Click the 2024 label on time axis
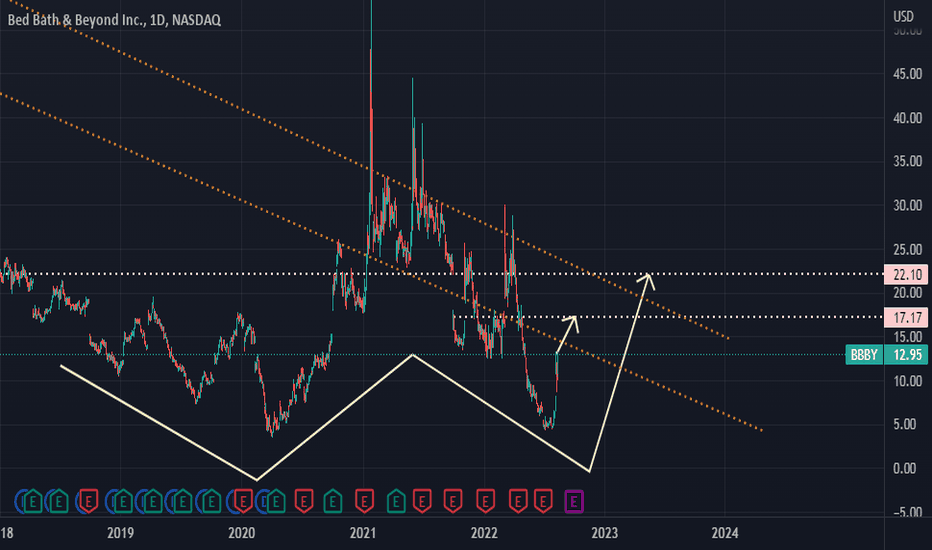Screen dimensions: 932x550 725,533
